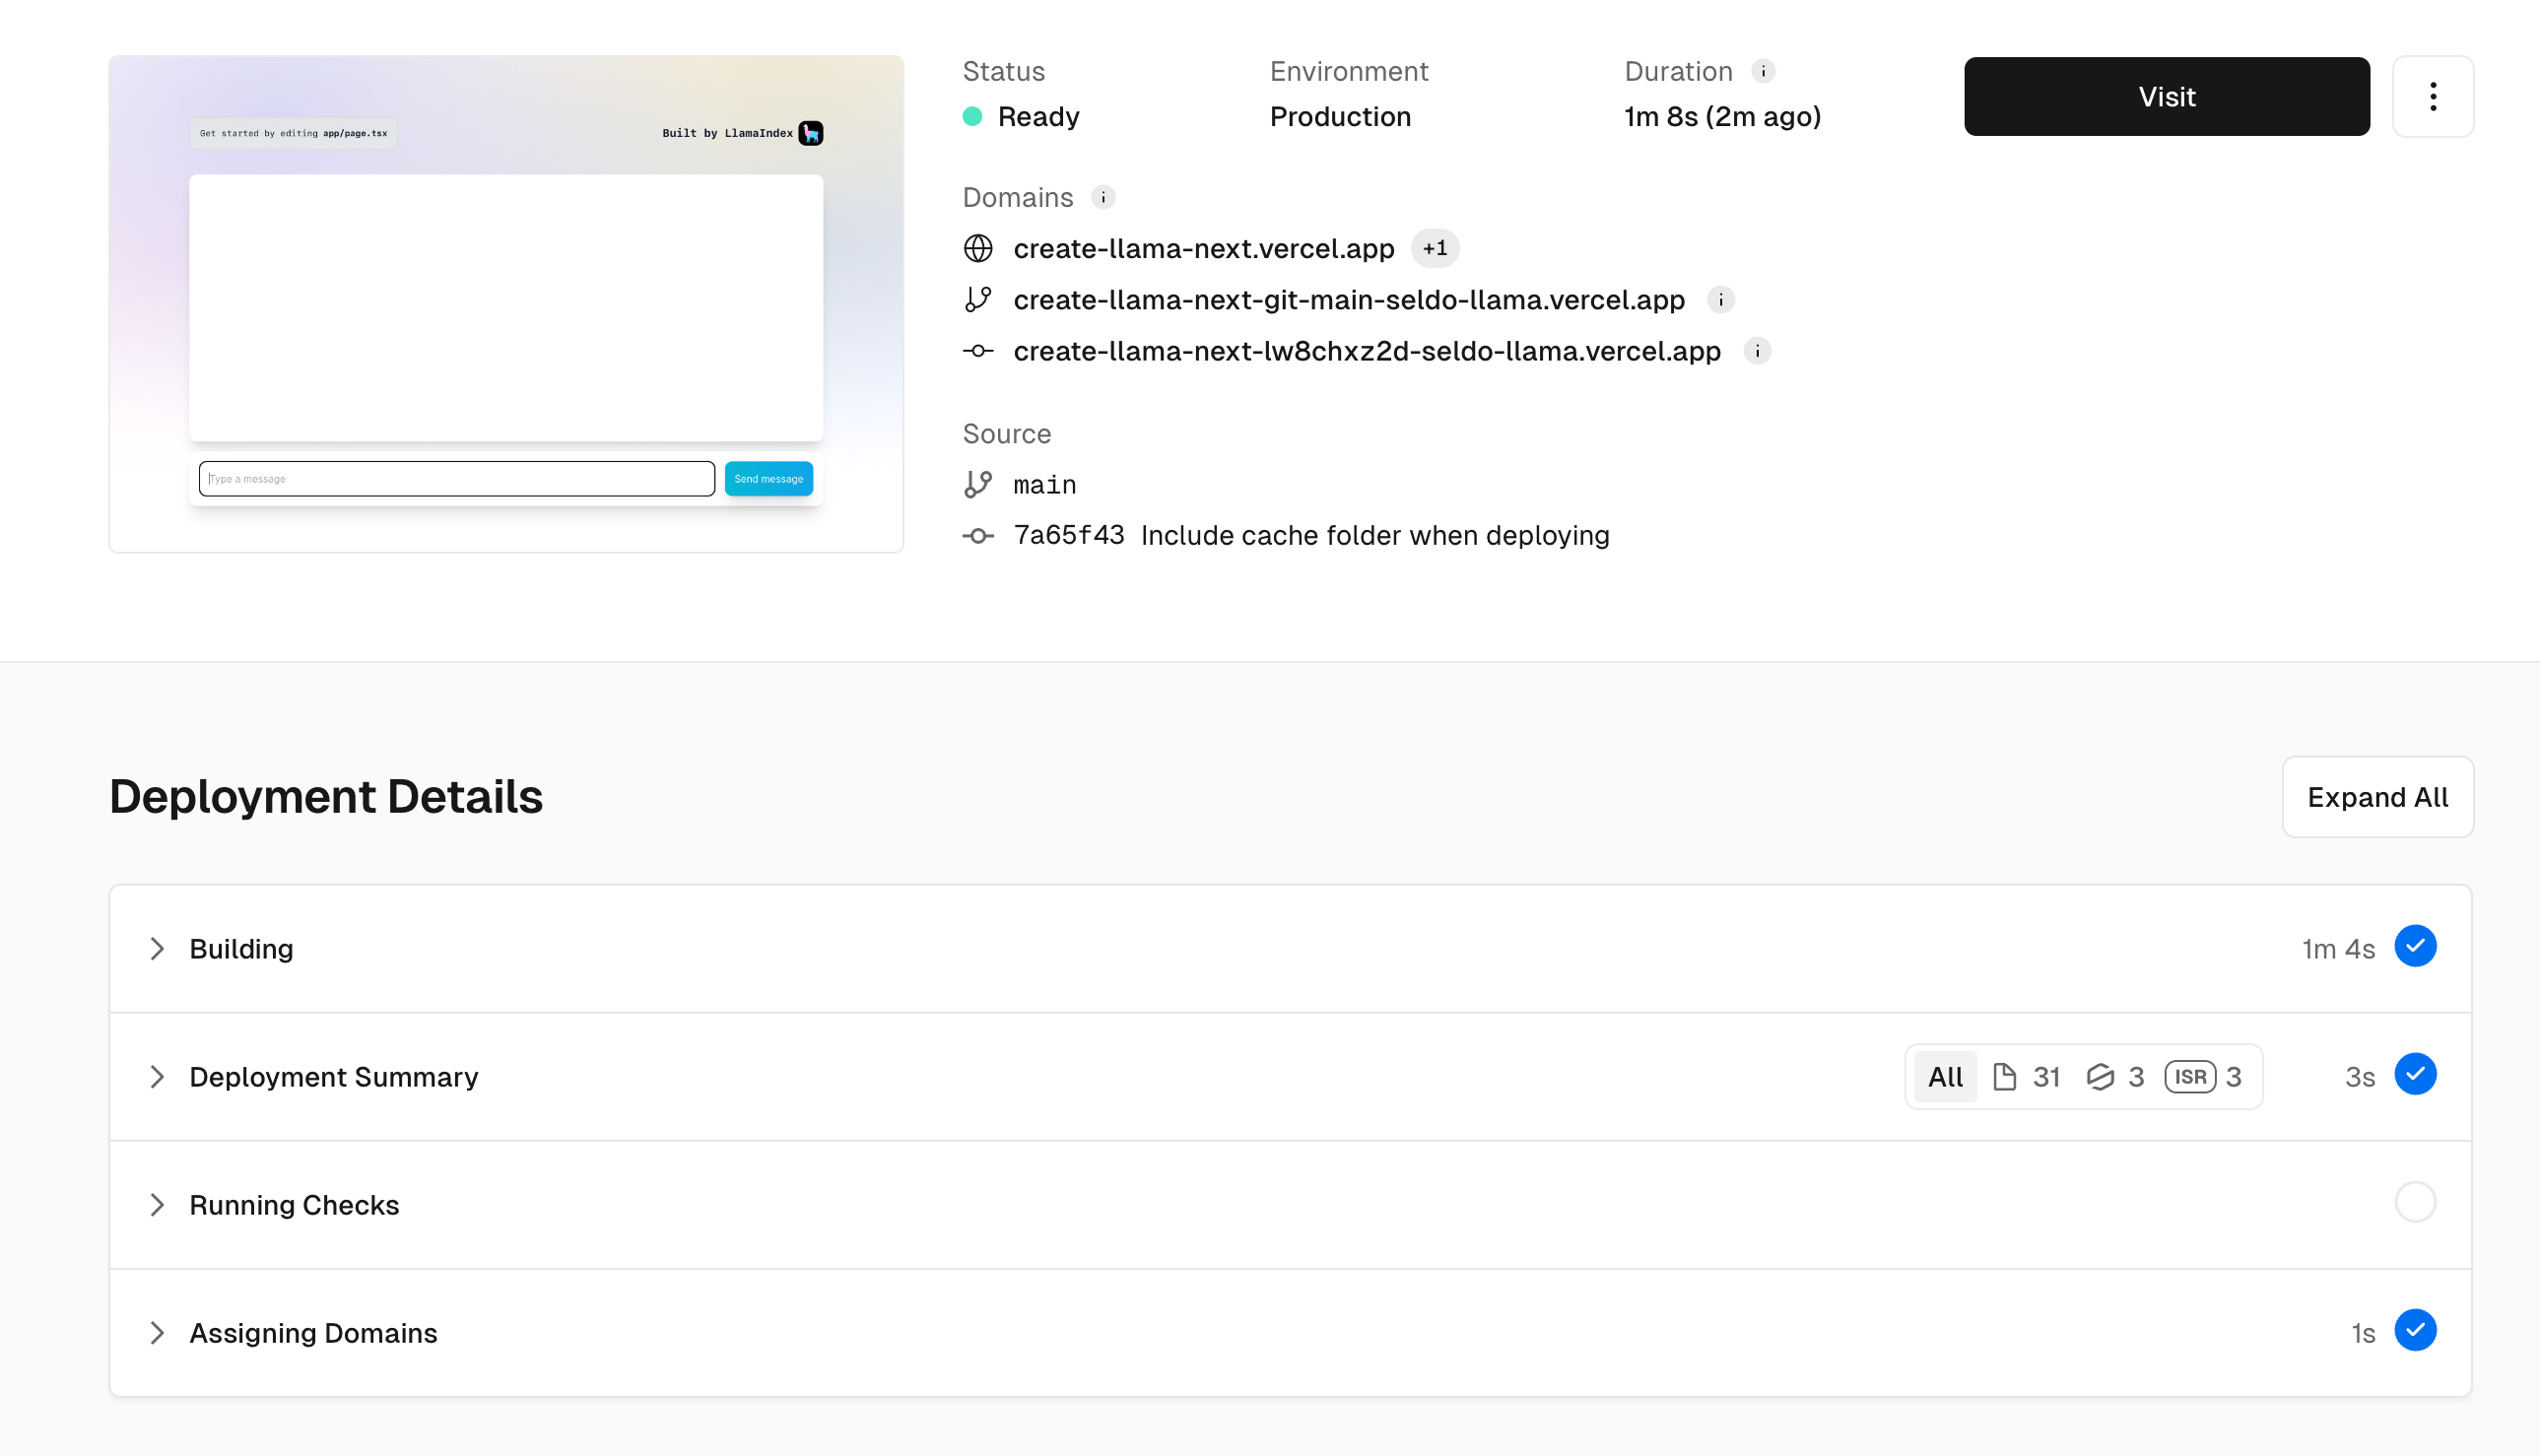Viewport: 2540px width, 1456px height.
Task: Click the globe icon next to production domain
Action: pos(978,248)
